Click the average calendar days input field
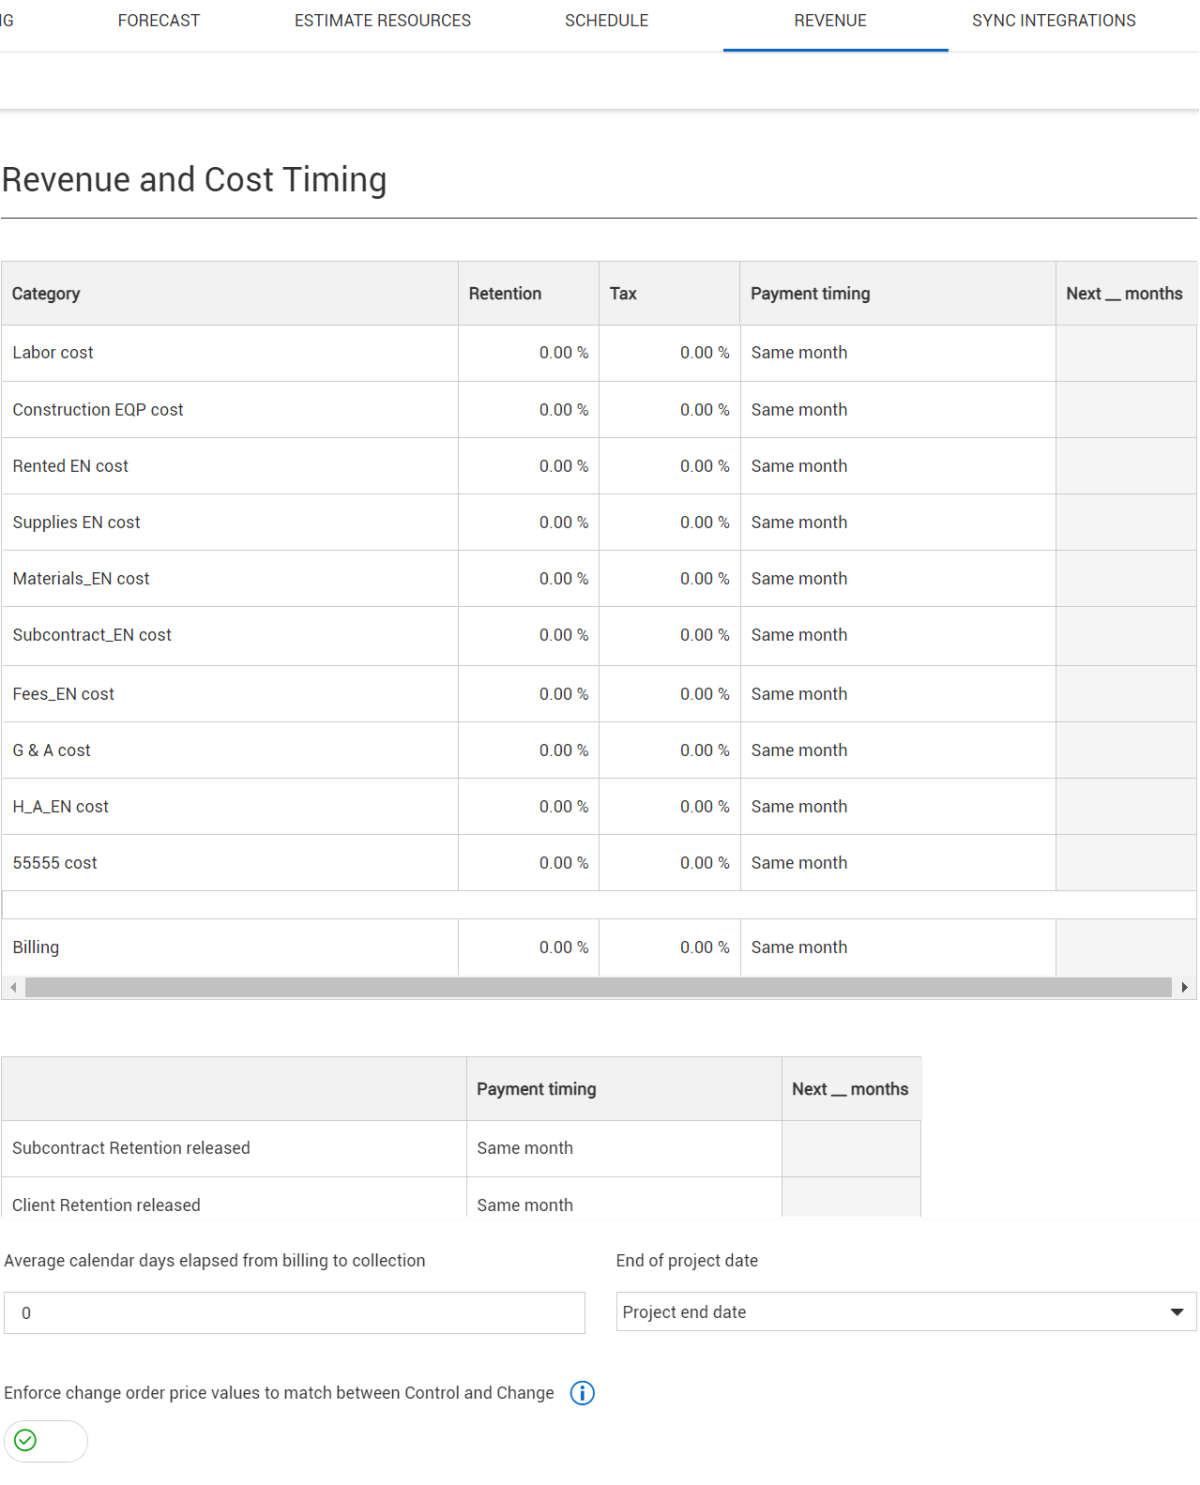 [294, 1313]
